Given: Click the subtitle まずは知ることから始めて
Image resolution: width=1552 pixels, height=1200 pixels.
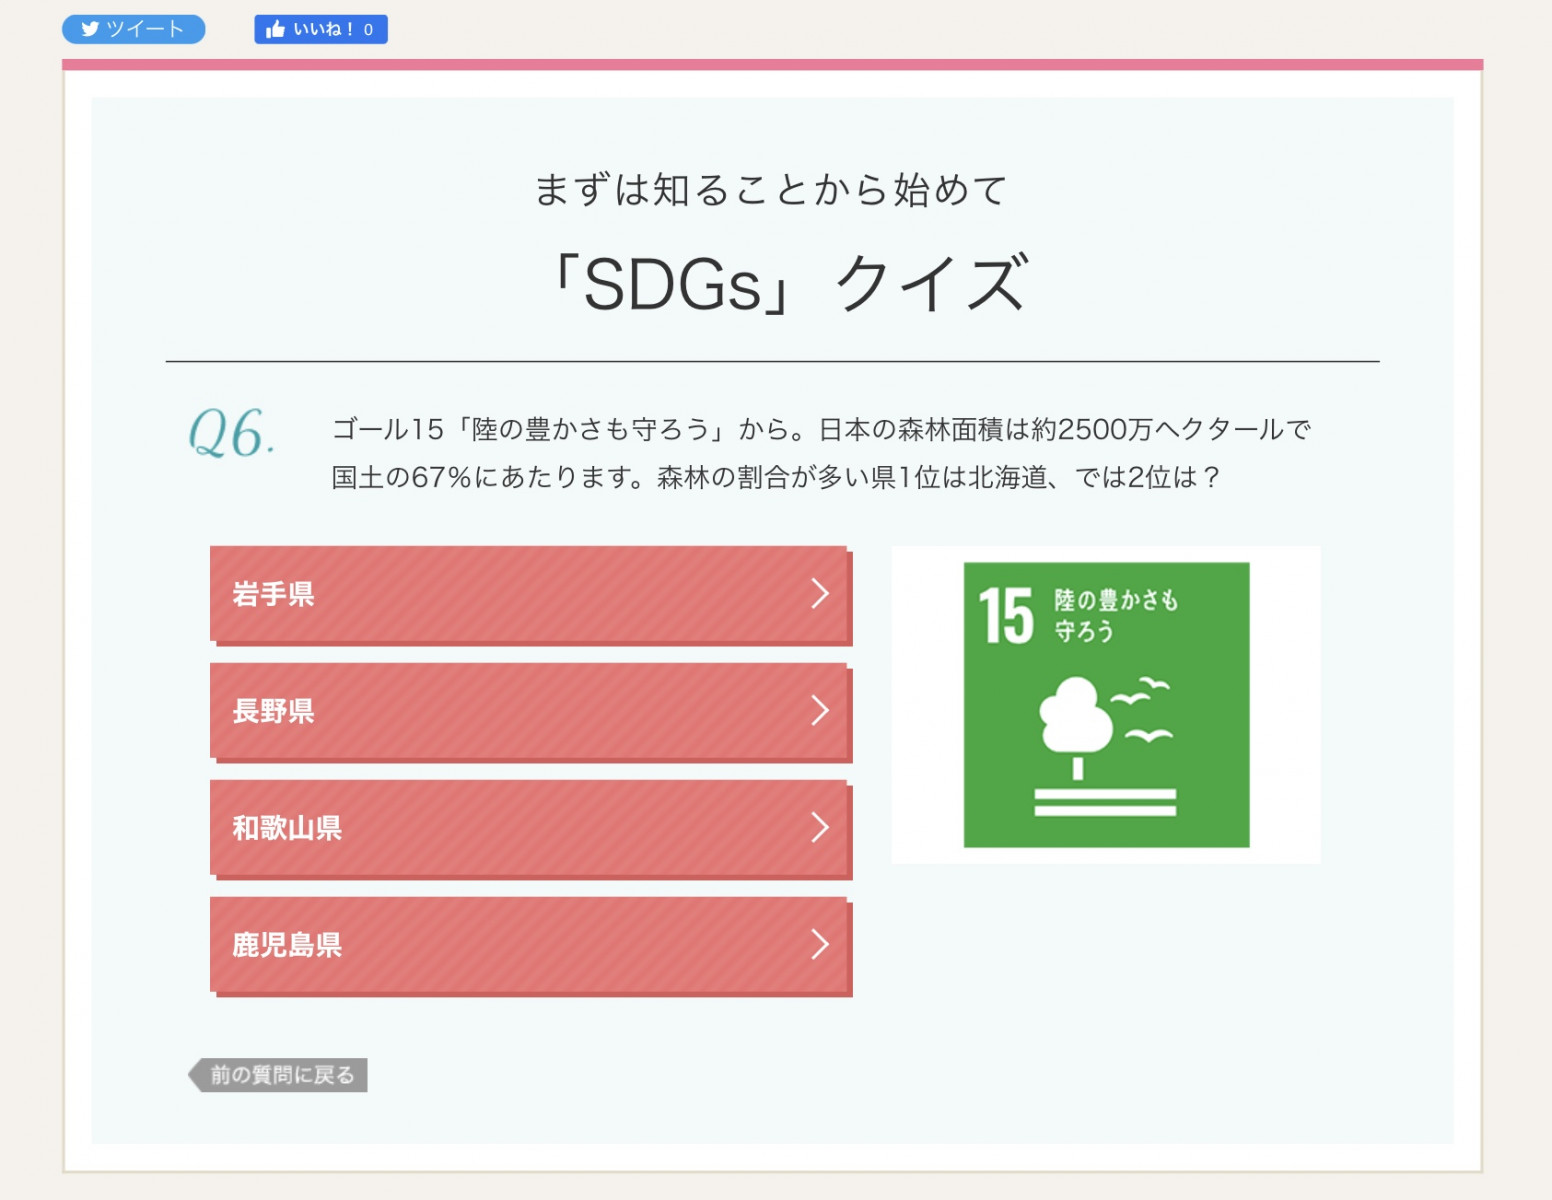Looking at the screenshot, I should [771, 190].
